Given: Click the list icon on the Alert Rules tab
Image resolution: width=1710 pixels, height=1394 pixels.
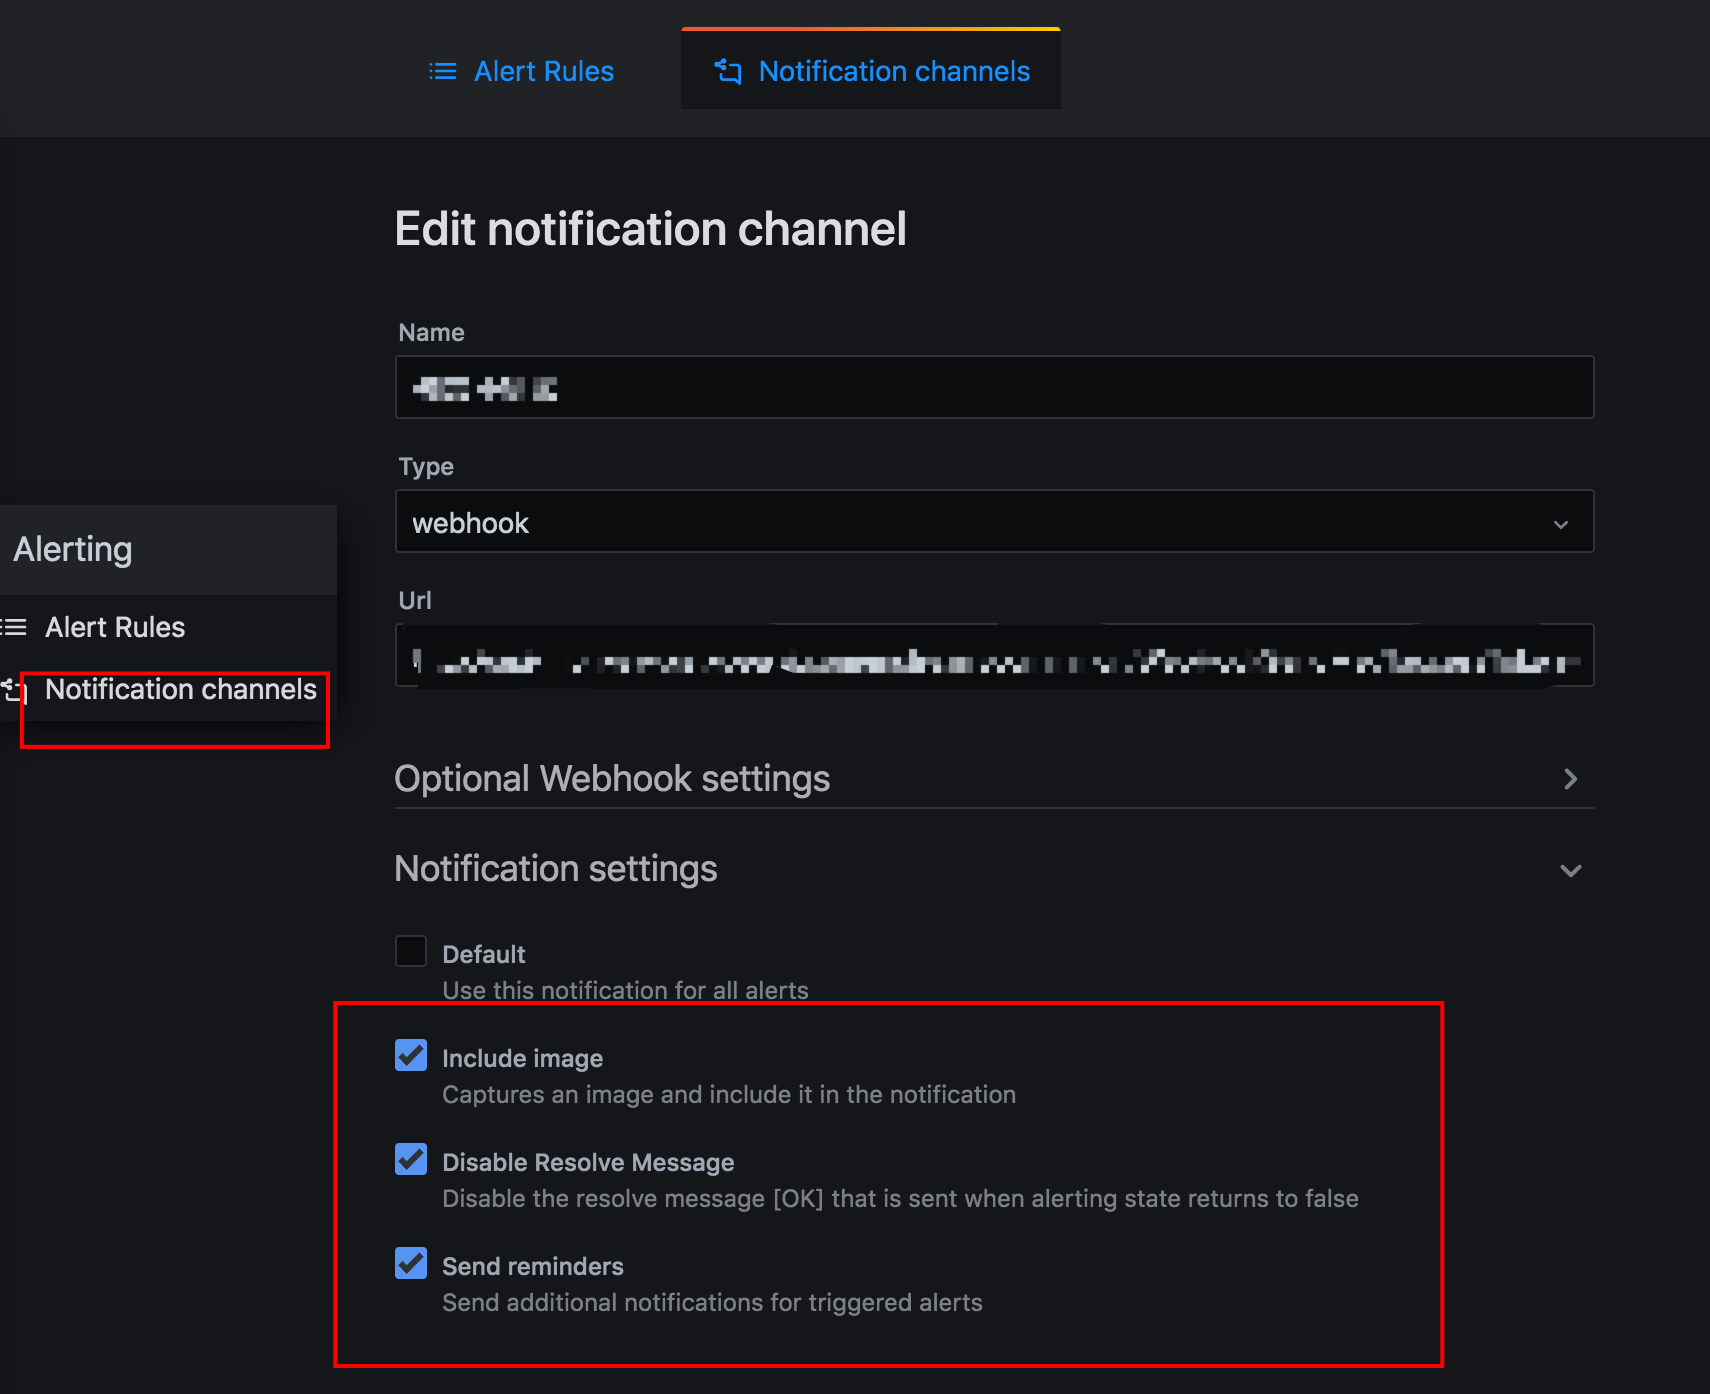Looking at the screenshot, I should click(443, 71).
